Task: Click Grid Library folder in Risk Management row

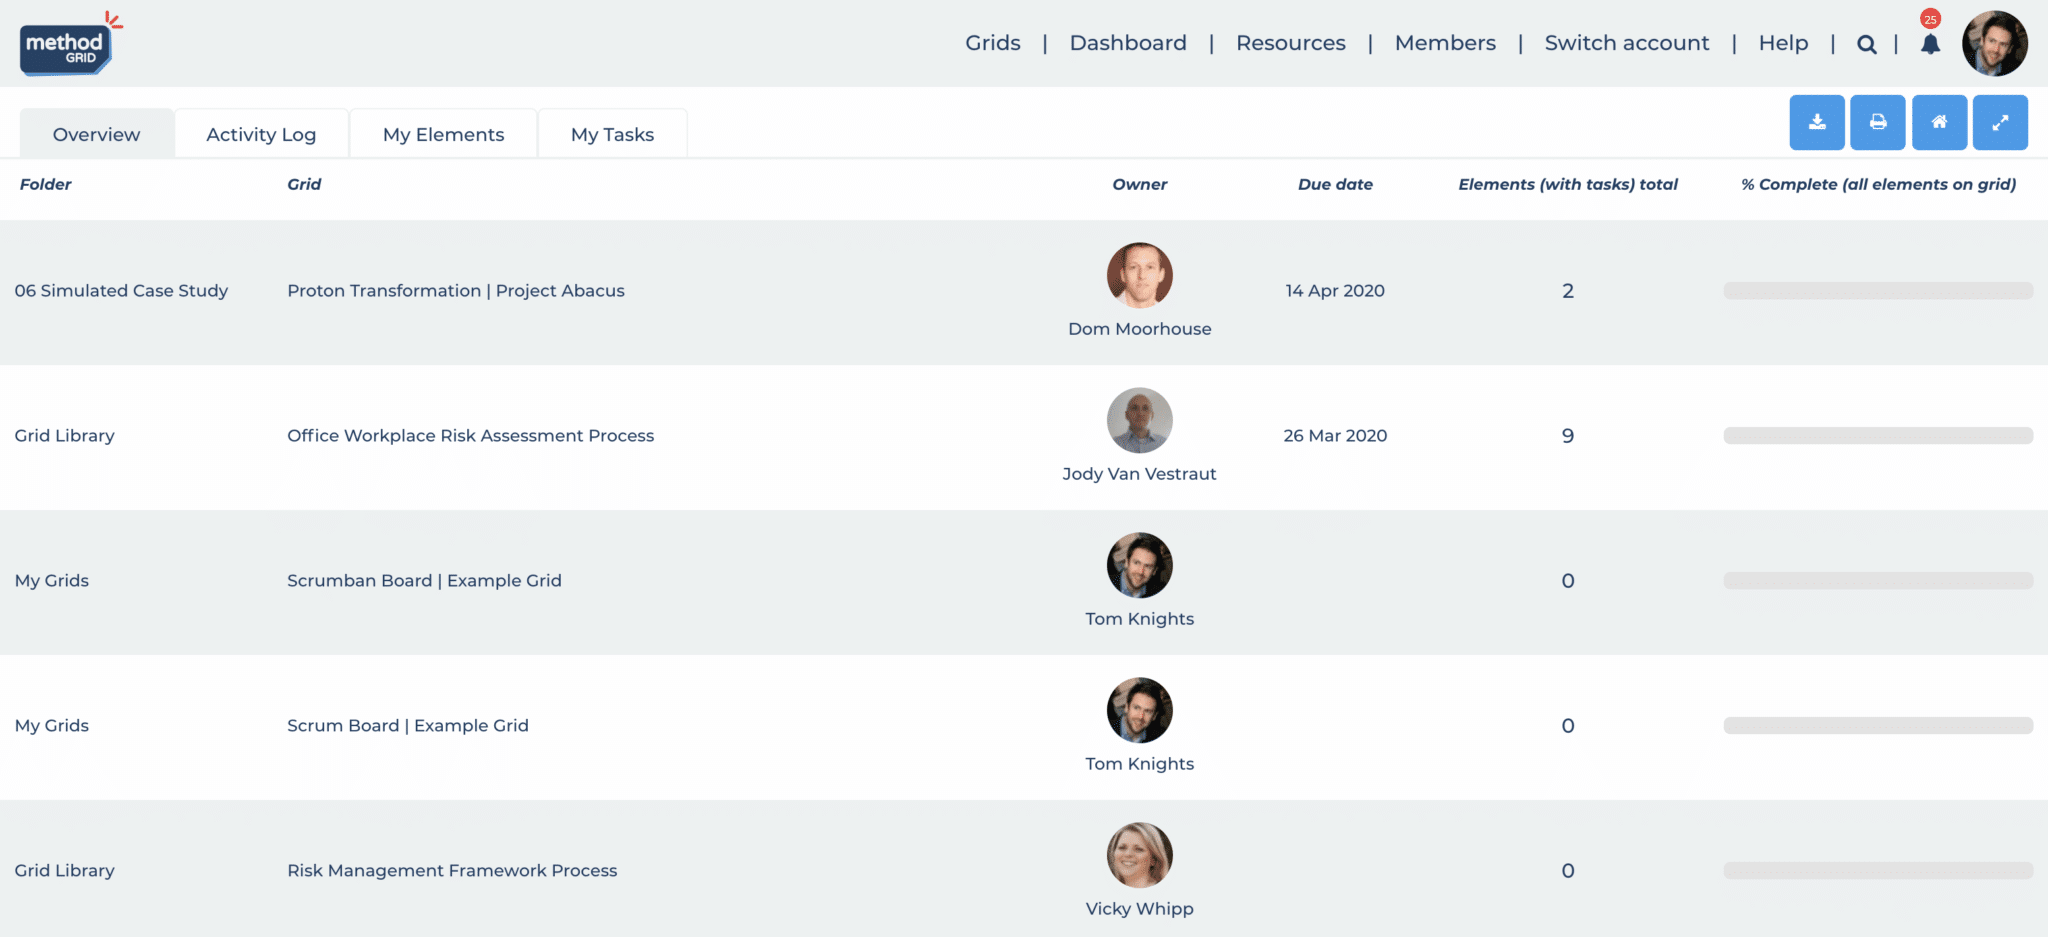Action: pos(64,871)
